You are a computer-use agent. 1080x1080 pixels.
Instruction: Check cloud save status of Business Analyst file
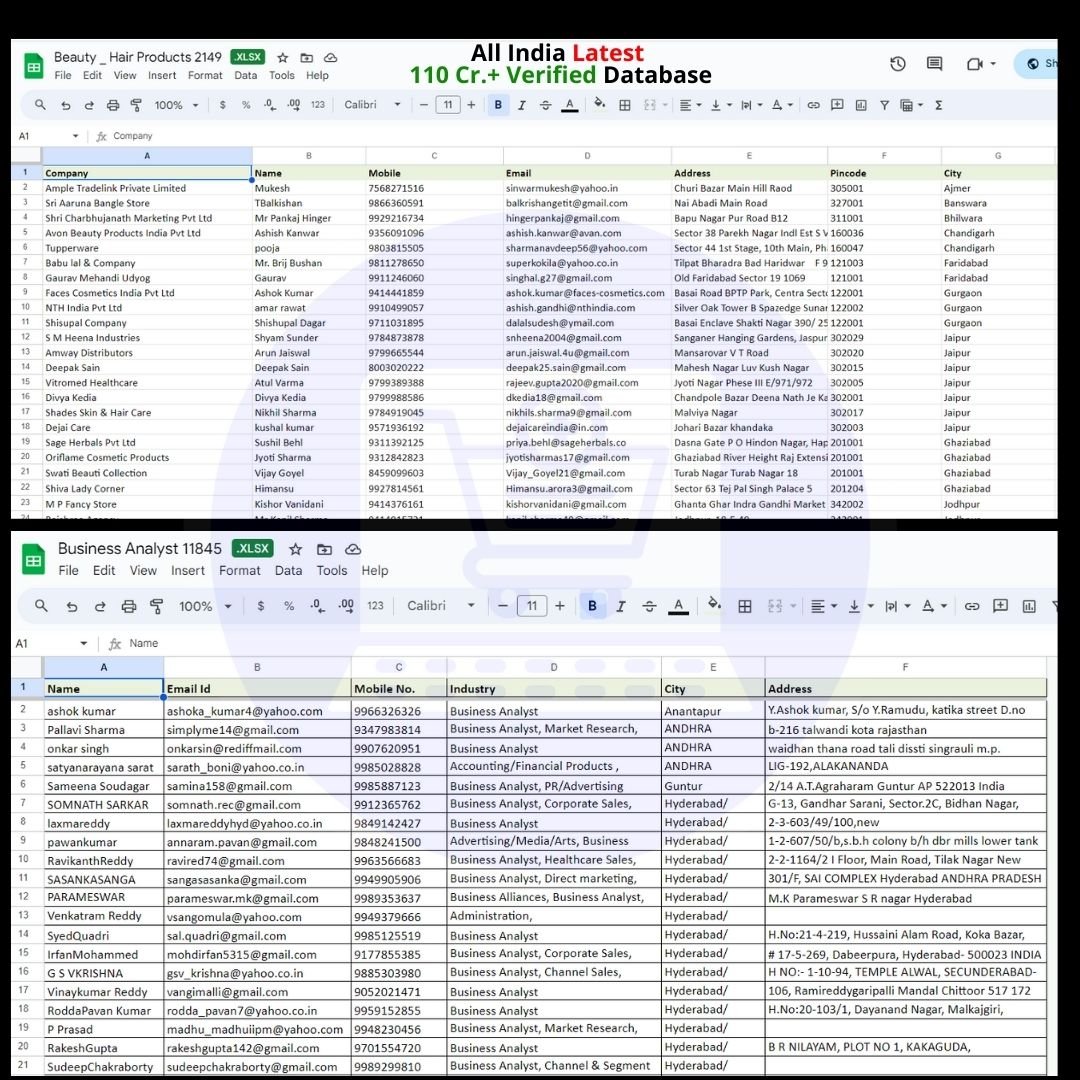pos(353,550)
